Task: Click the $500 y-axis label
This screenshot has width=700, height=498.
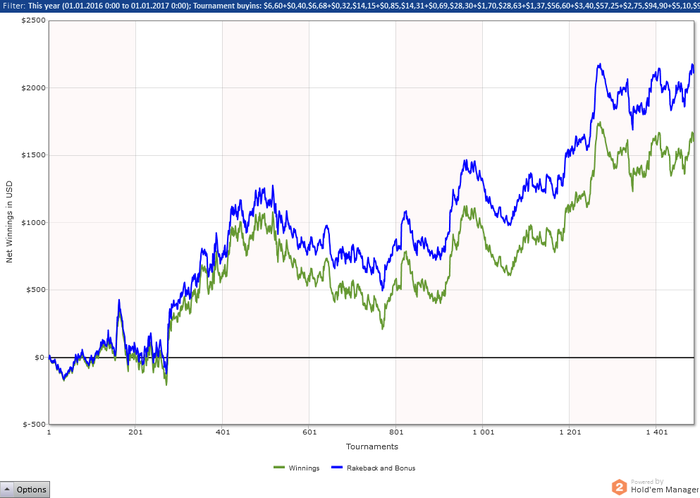Action: pos(36,290)
